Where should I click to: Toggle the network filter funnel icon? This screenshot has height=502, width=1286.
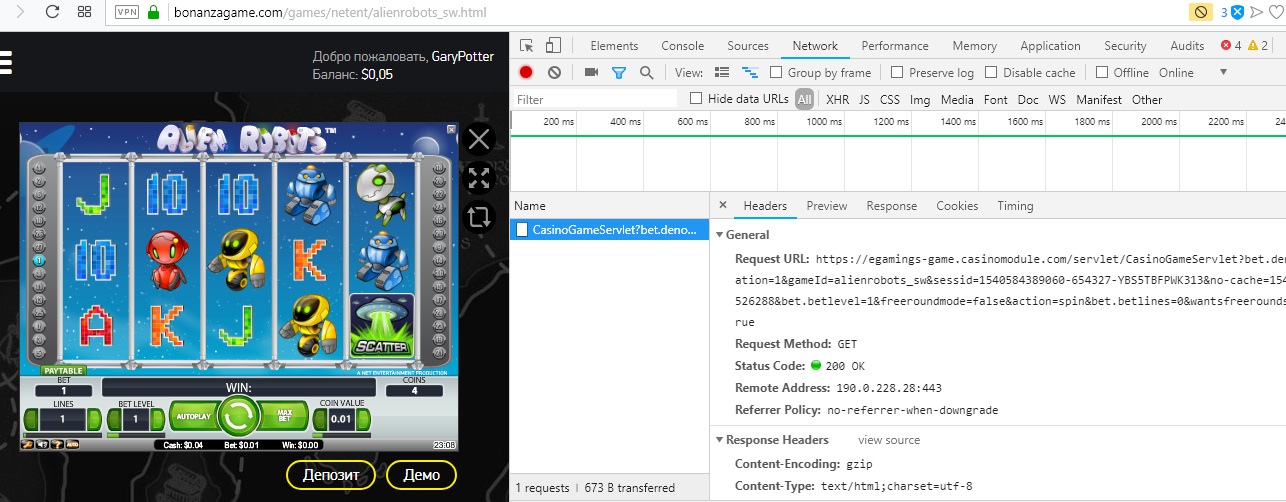coord(619,72)
